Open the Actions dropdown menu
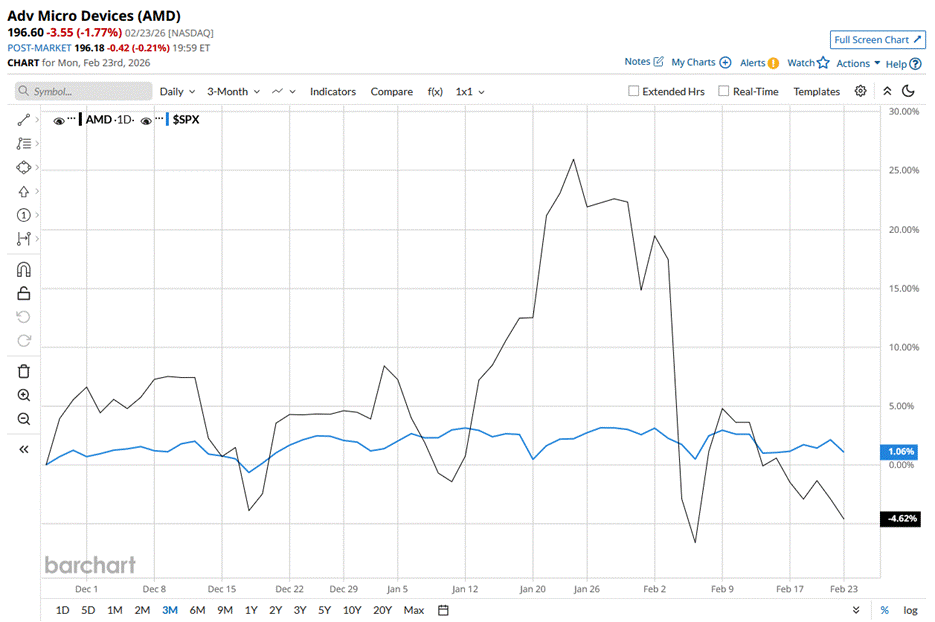The image size is (935, 622). (858, 63)
